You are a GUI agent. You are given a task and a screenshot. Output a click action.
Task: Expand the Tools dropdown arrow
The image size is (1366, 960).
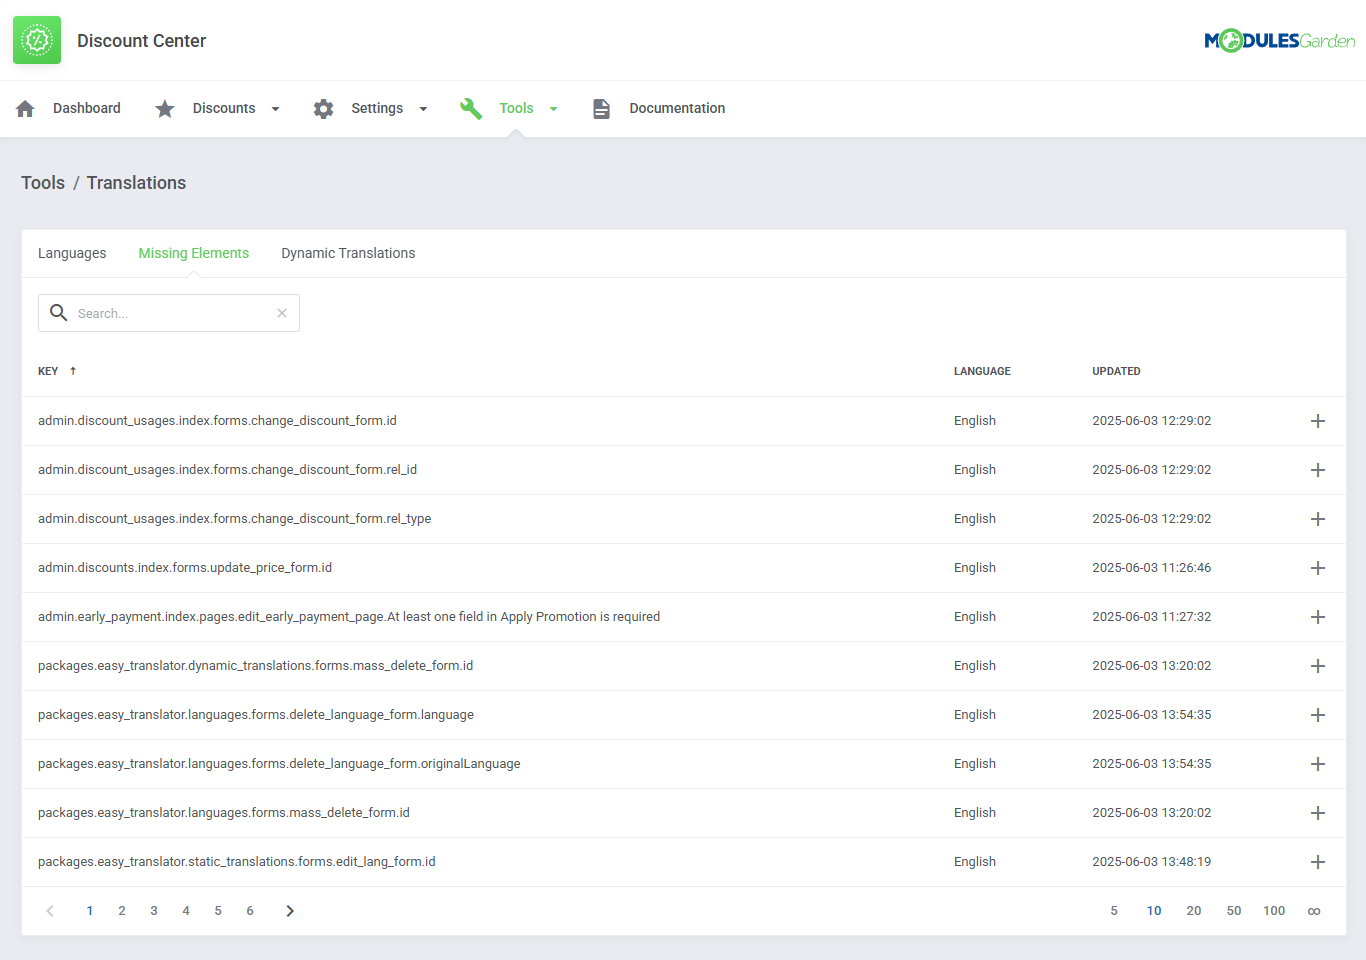pos(554,109)
